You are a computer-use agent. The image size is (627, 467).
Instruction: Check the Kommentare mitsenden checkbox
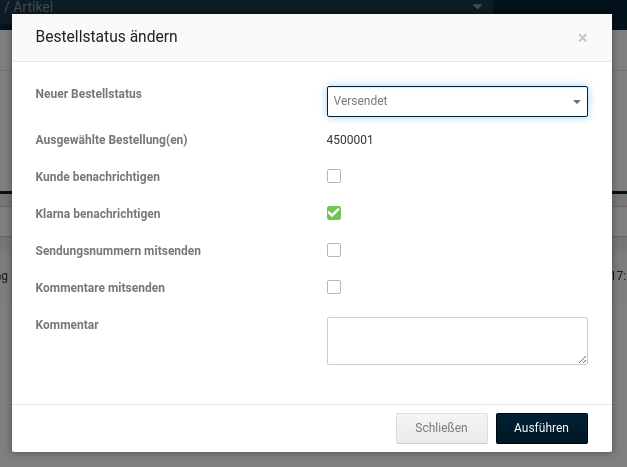[x=334, y=287]
